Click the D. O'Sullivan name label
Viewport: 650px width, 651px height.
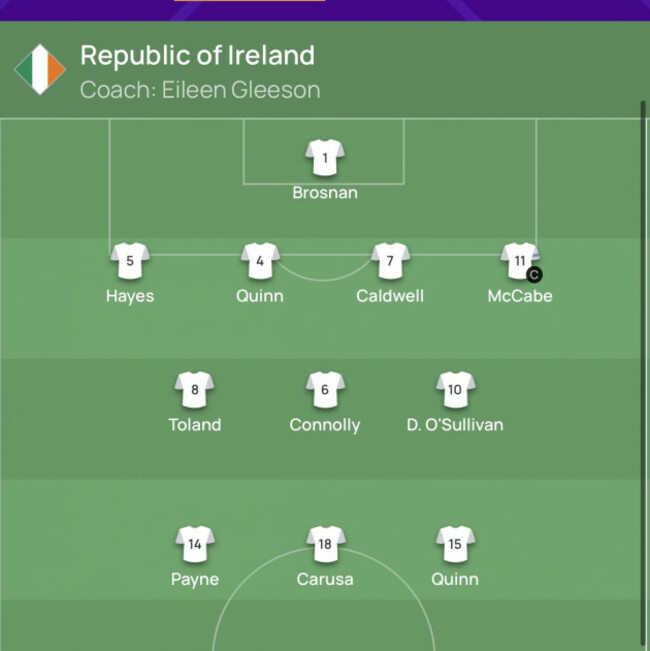click(x=455, y=425)
